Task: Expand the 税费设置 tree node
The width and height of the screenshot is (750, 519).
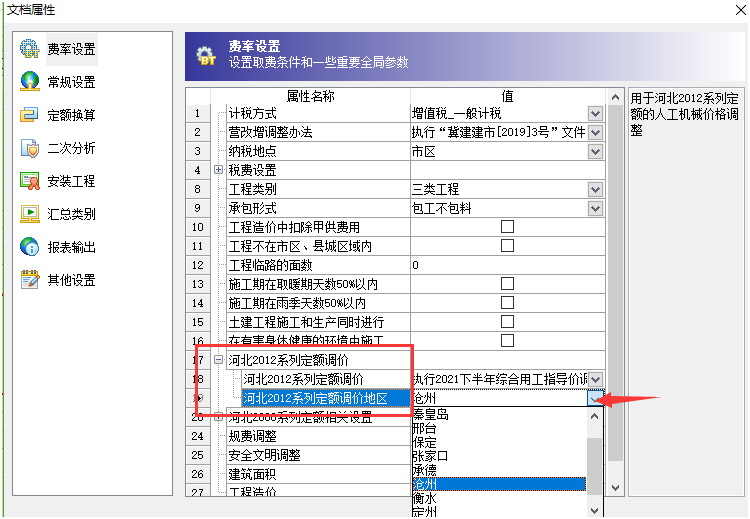Action: 218,170
